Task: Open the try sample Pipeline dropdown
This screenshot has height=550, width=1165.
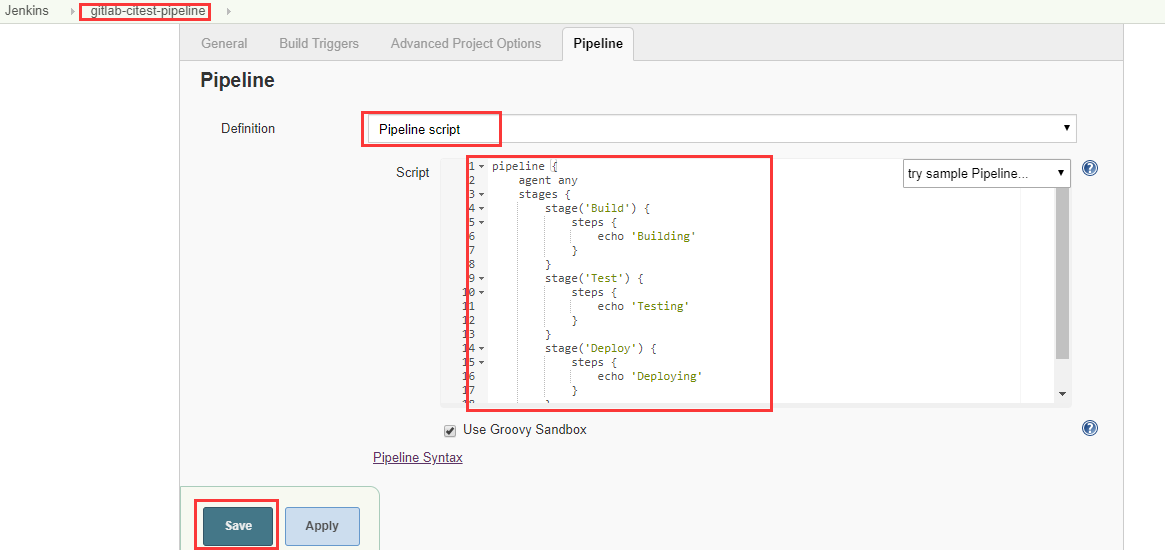Action: coord(987,173)
